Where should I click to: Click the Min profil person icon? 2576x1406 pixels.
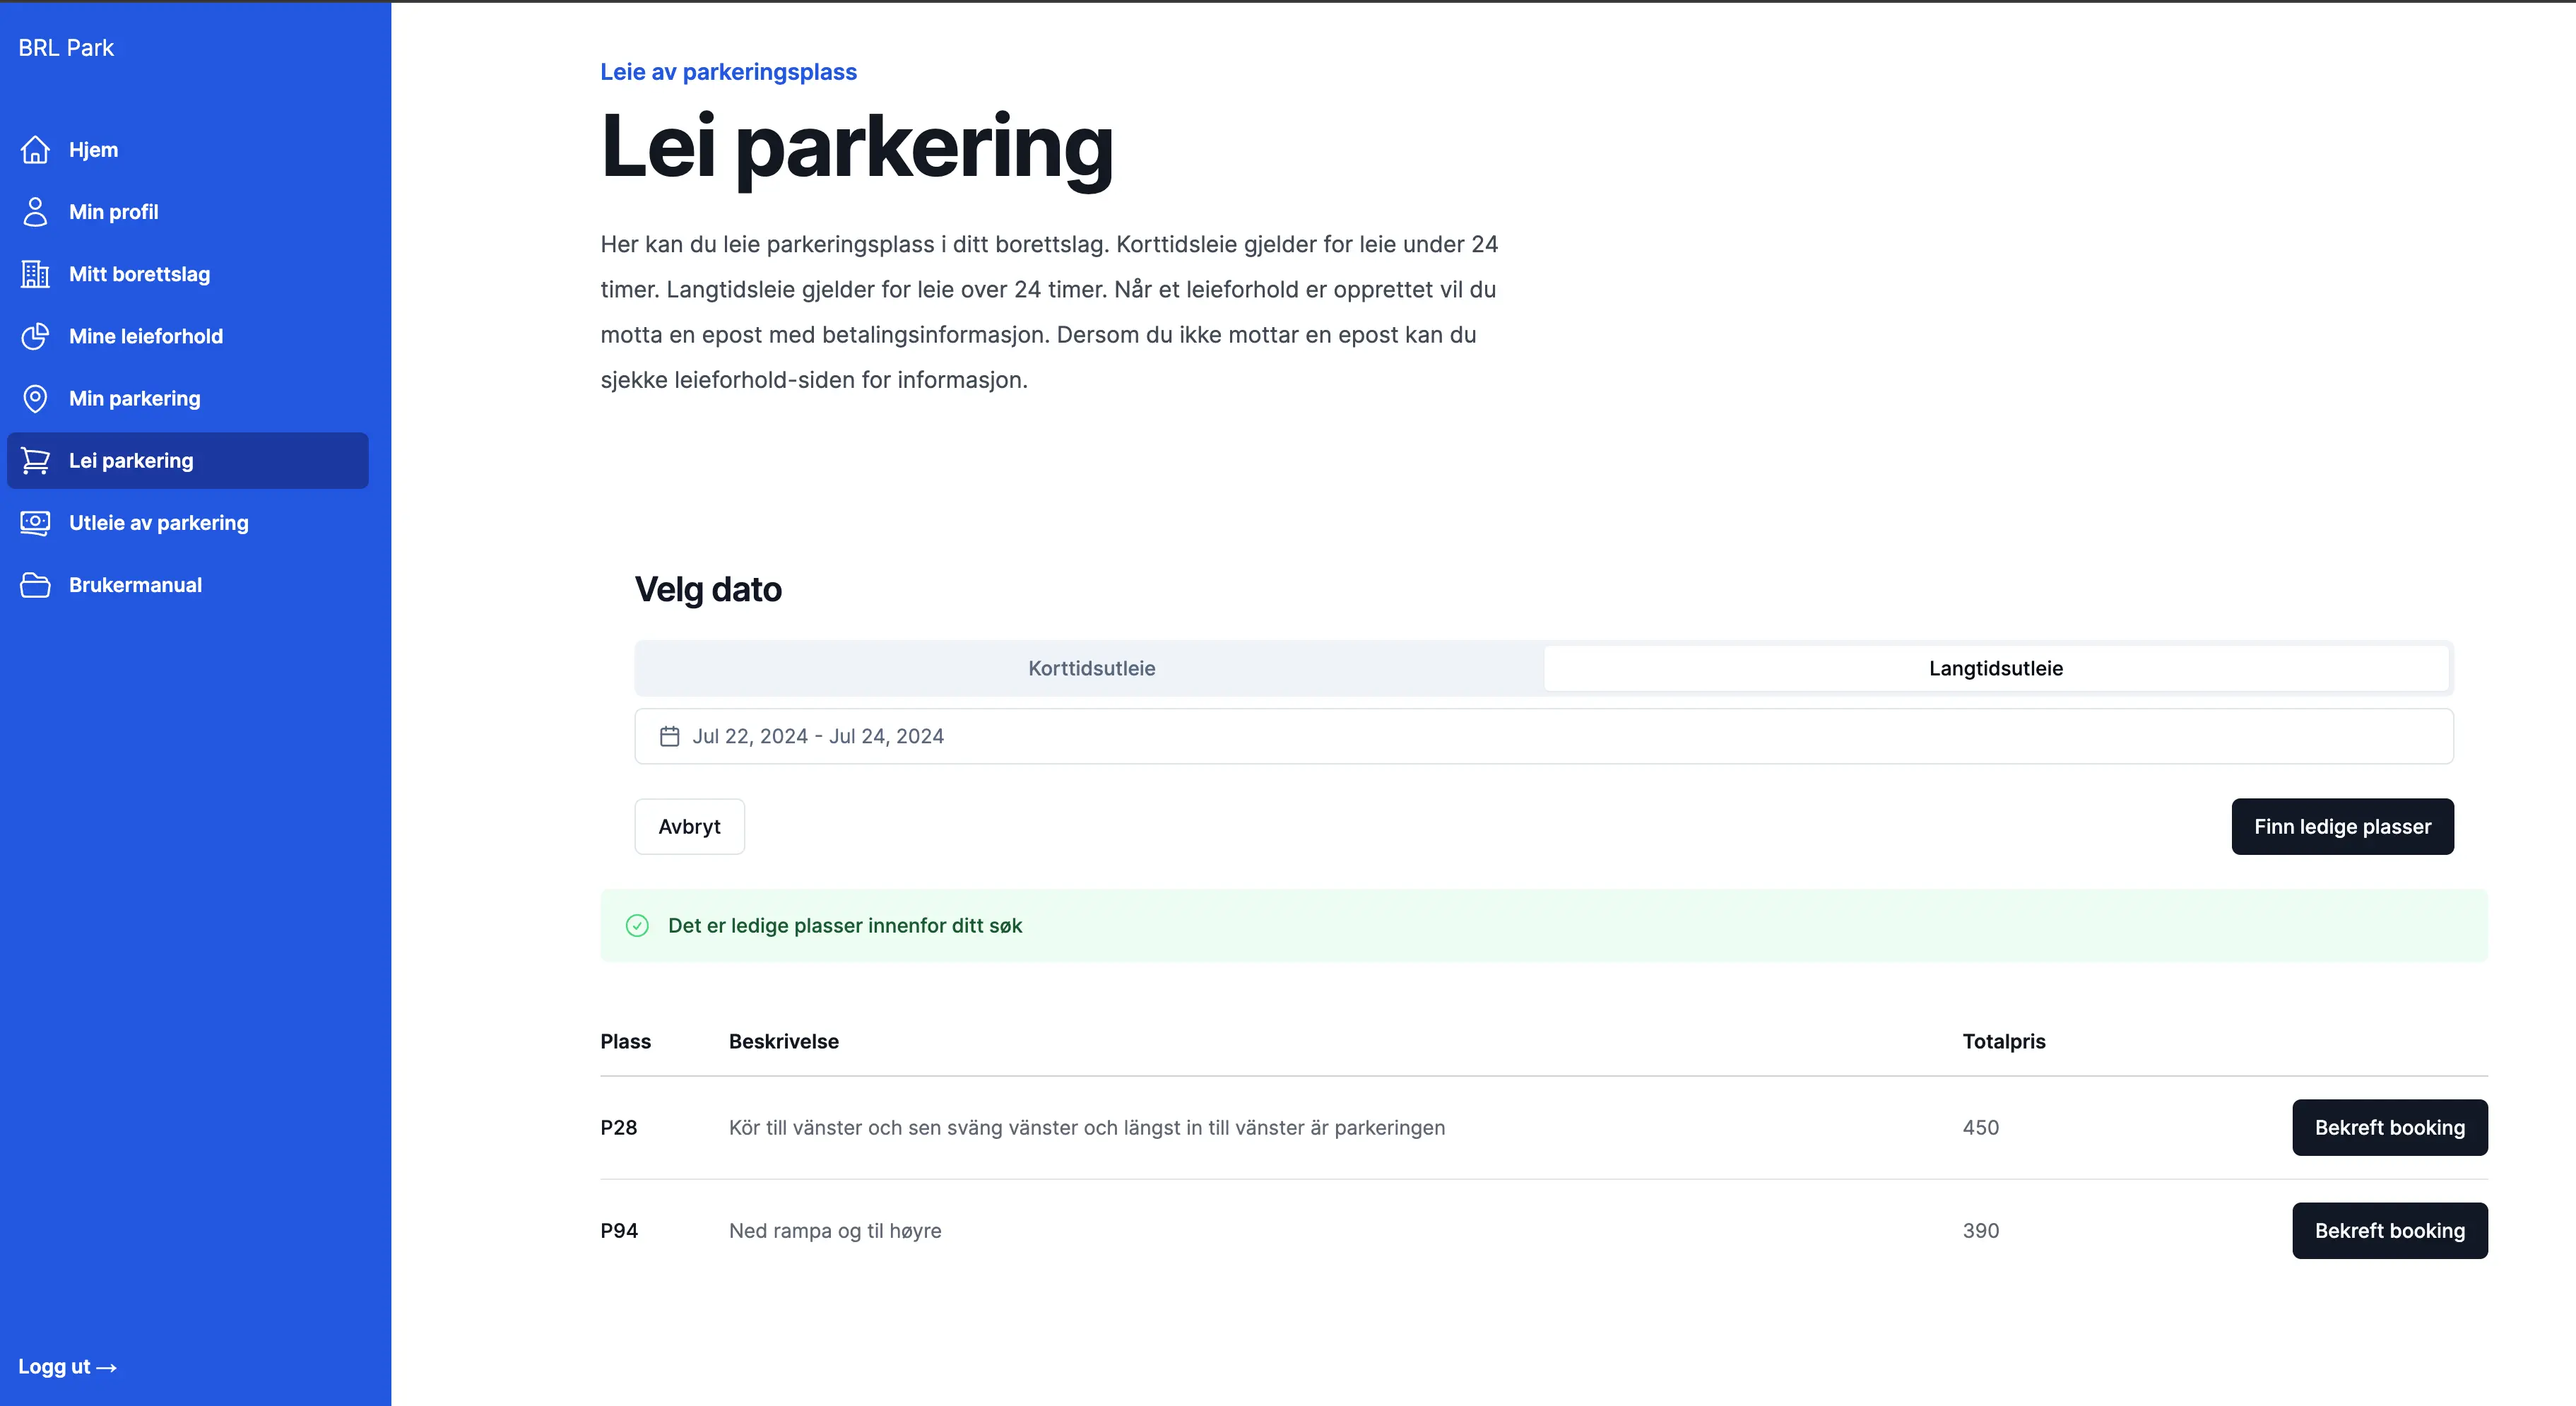pos(35,212)
